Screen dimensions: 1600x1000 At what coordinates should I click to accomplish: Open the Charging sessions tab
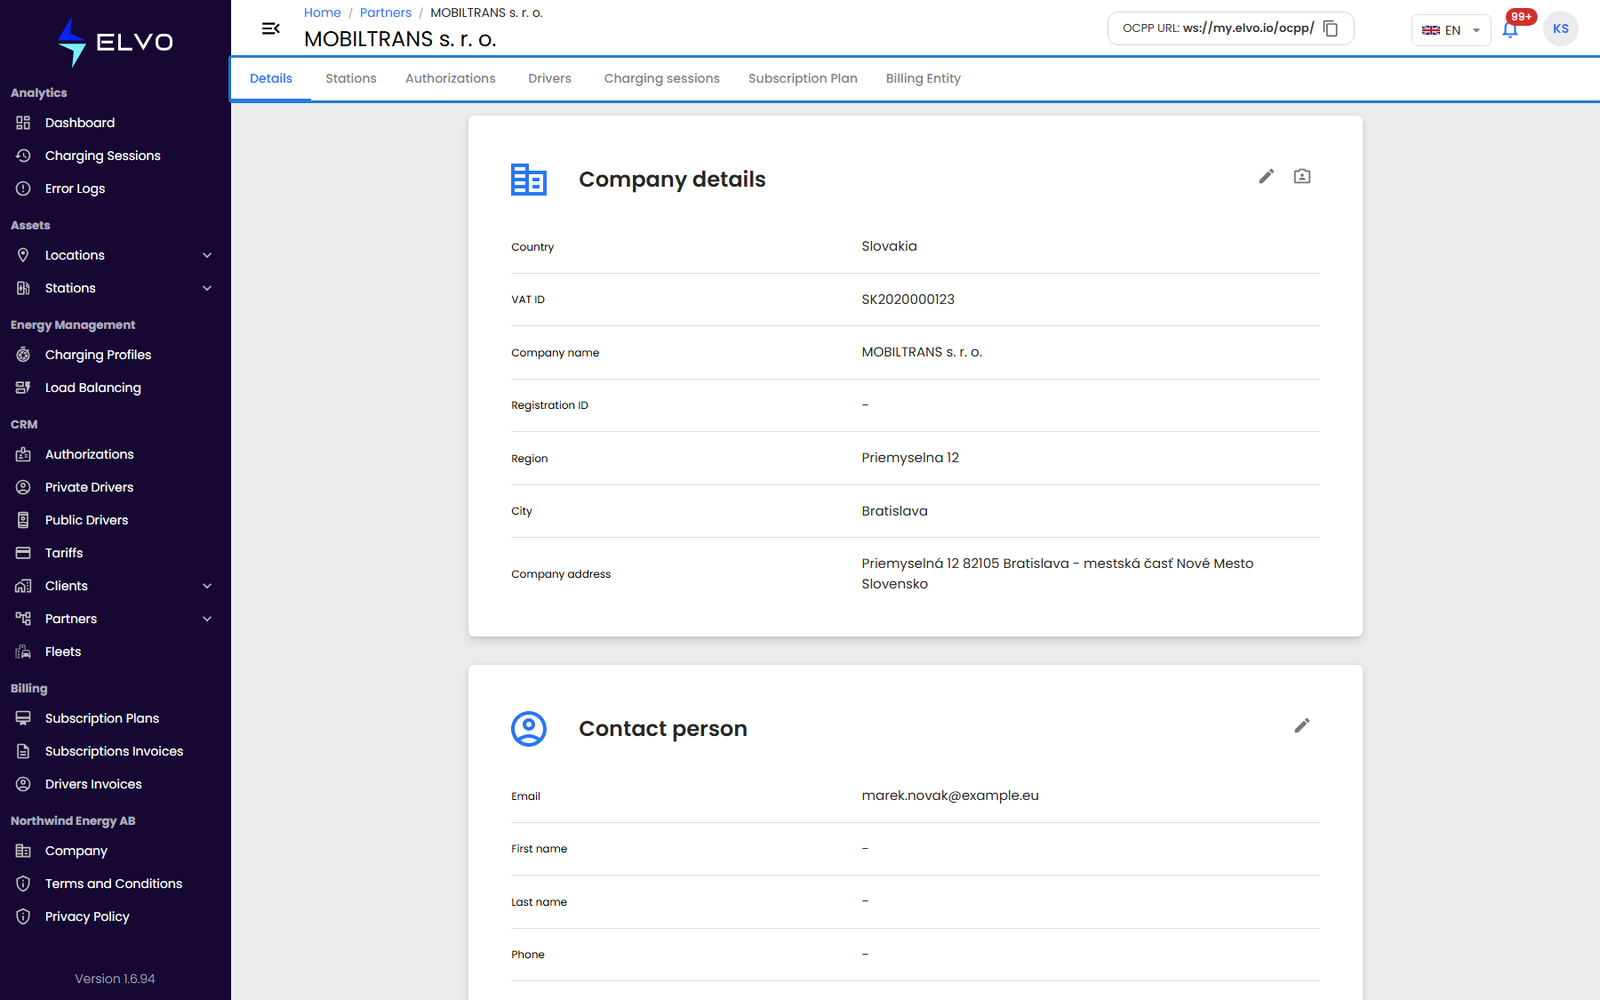coord(662,78)
